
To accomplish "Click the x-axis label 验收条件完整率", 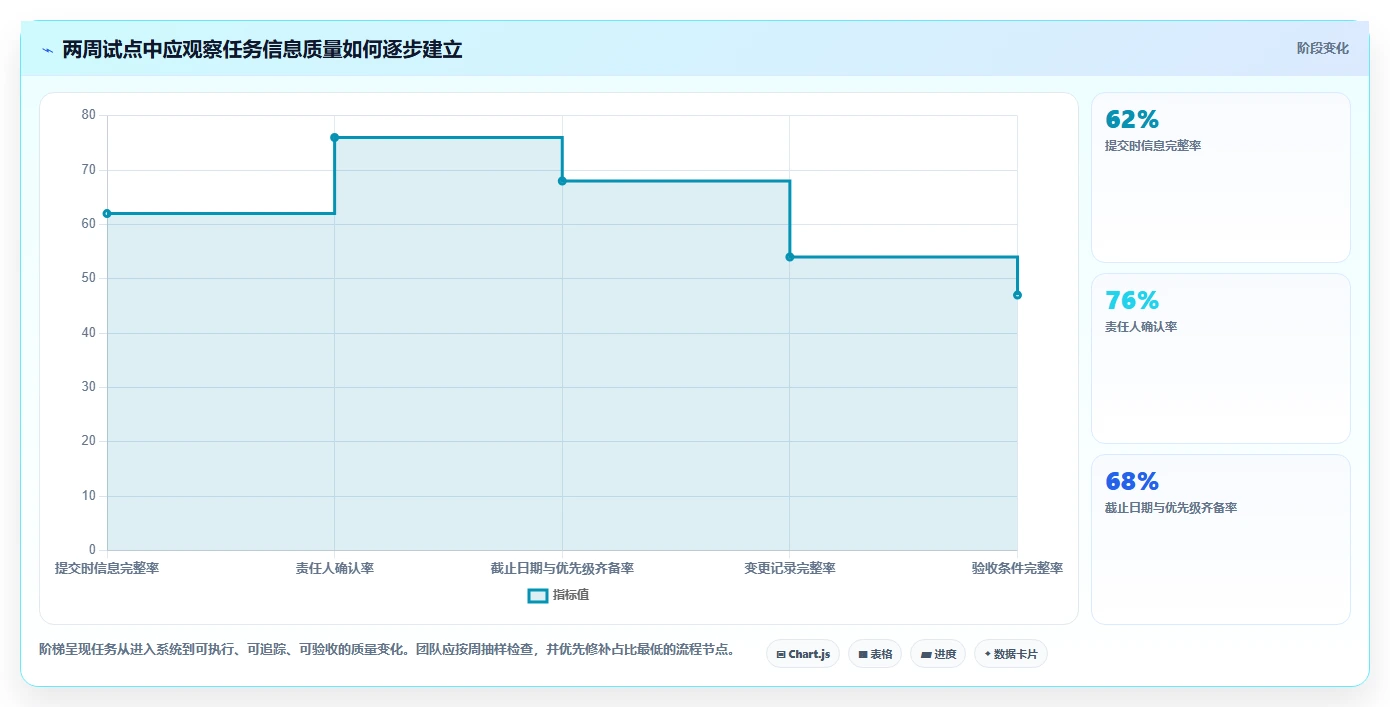I will (1017, 568).
